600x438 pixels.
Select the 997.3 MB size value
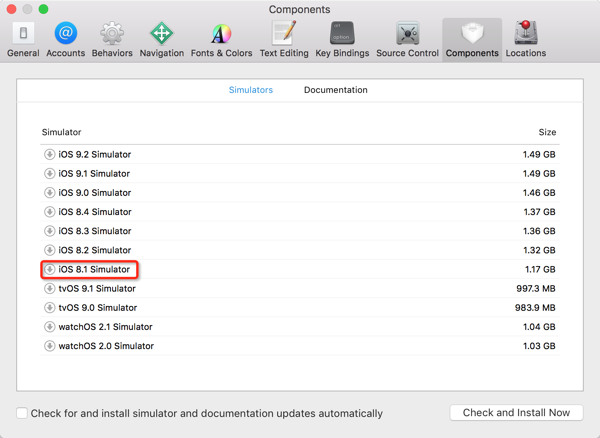click(536, 288)
